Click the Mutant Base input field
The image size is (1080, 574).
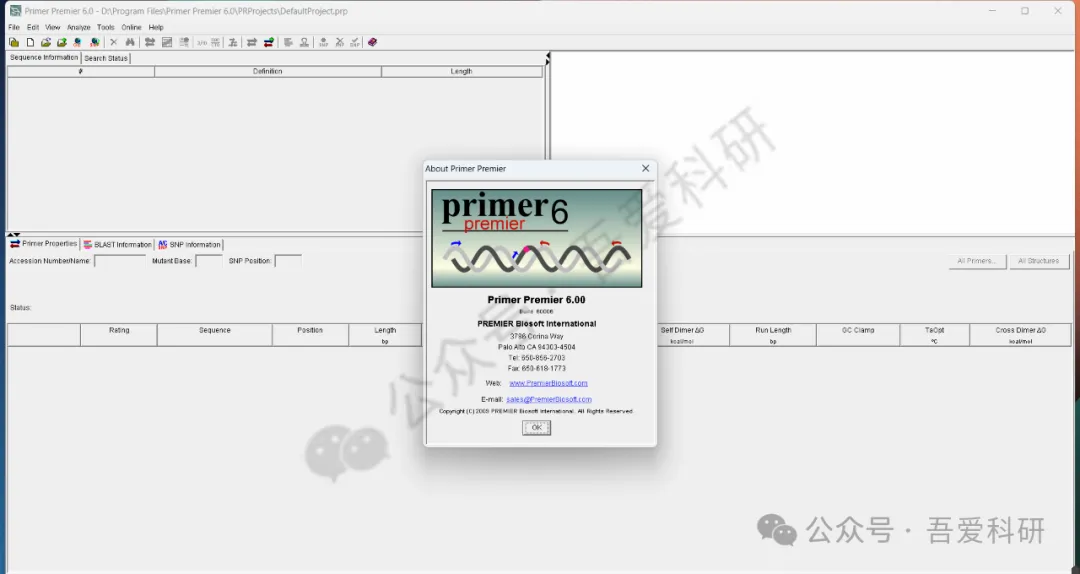(209, 261)
